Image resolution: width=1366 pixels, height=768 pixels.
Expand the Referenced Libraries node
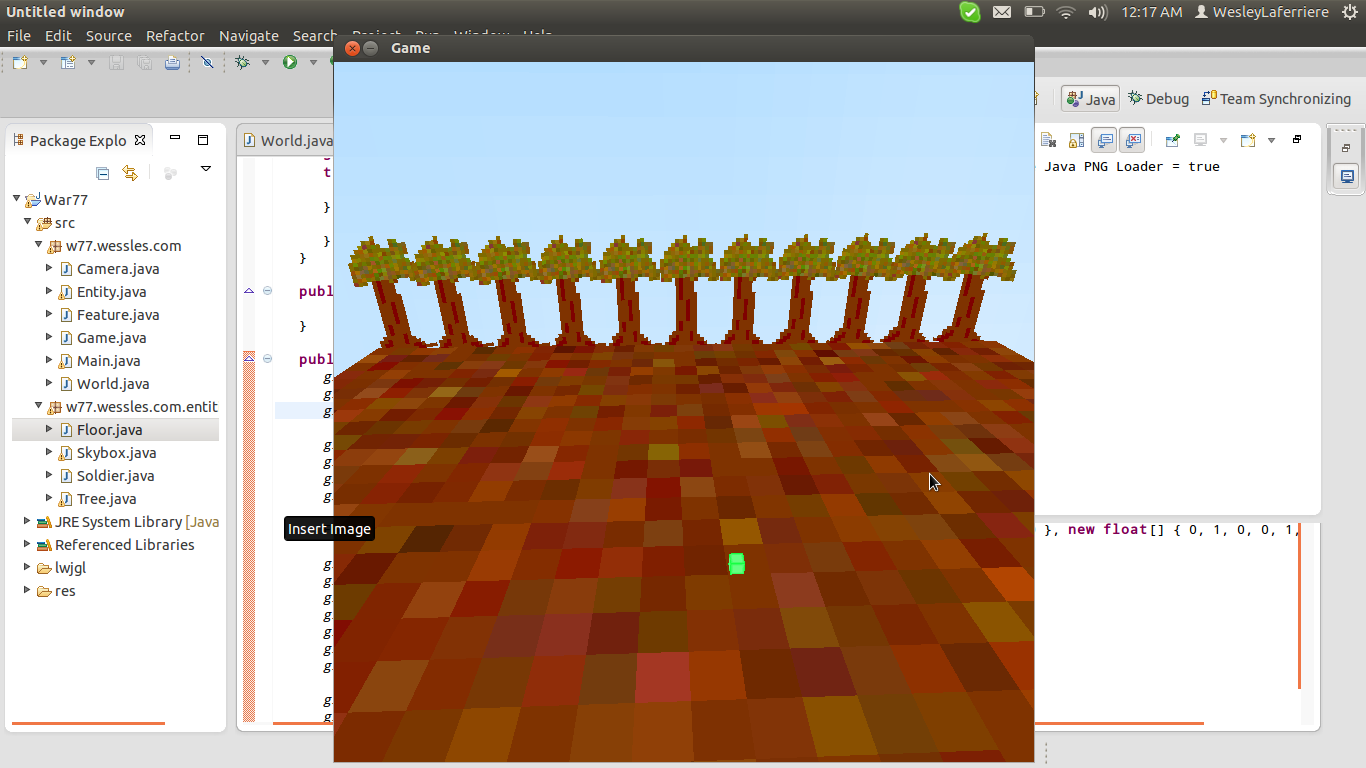(27, 544)
